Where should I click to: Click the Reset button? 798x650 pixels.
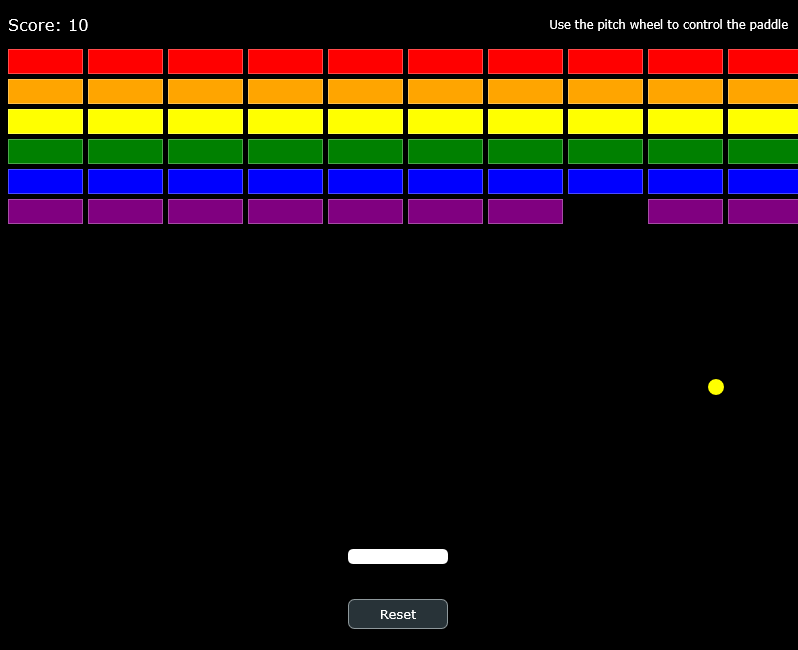click(x=397, y=614)
